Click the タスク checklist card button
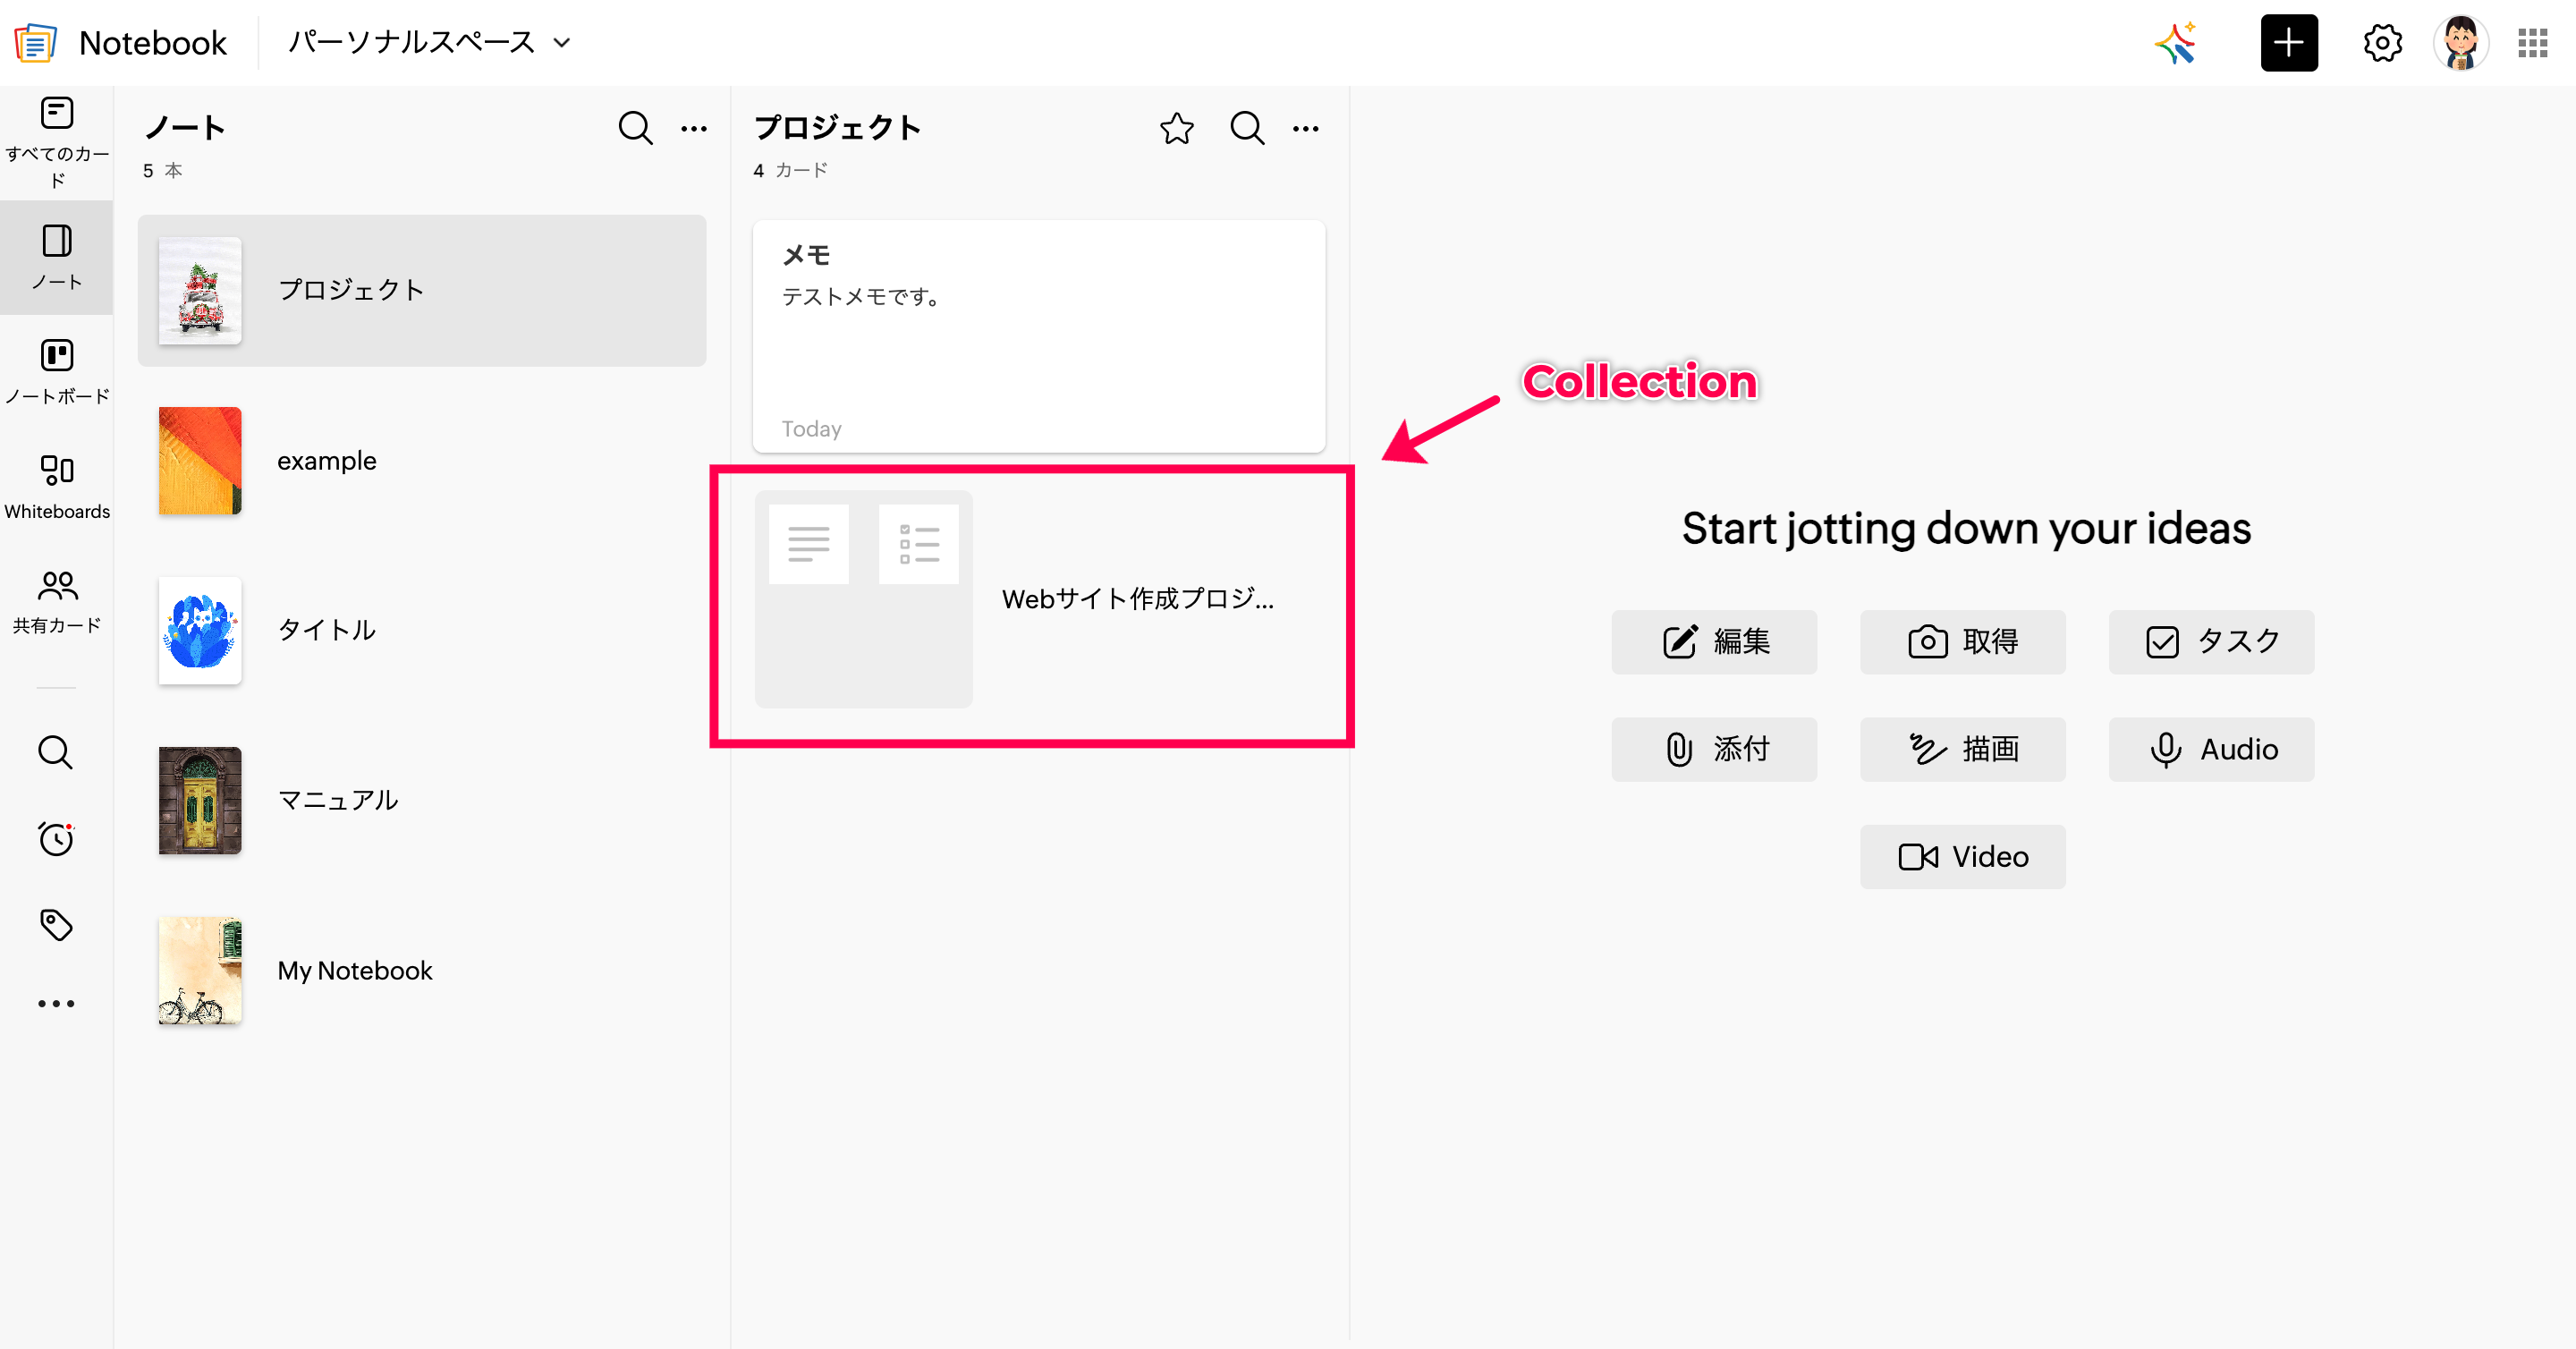 (x=2211, y=642)
